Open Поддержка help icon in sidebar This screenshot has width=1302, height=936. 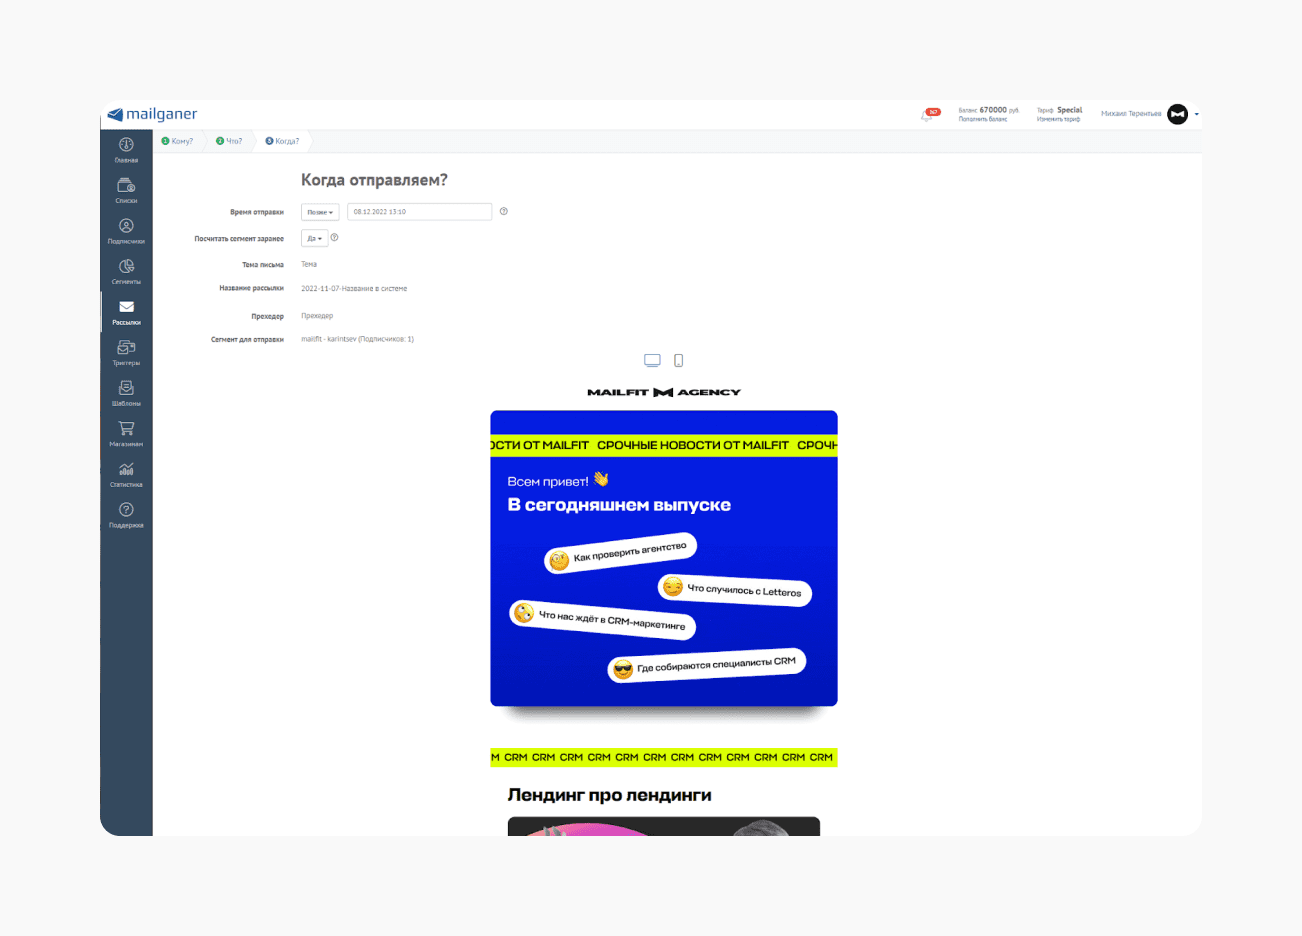tap(126, 510)
